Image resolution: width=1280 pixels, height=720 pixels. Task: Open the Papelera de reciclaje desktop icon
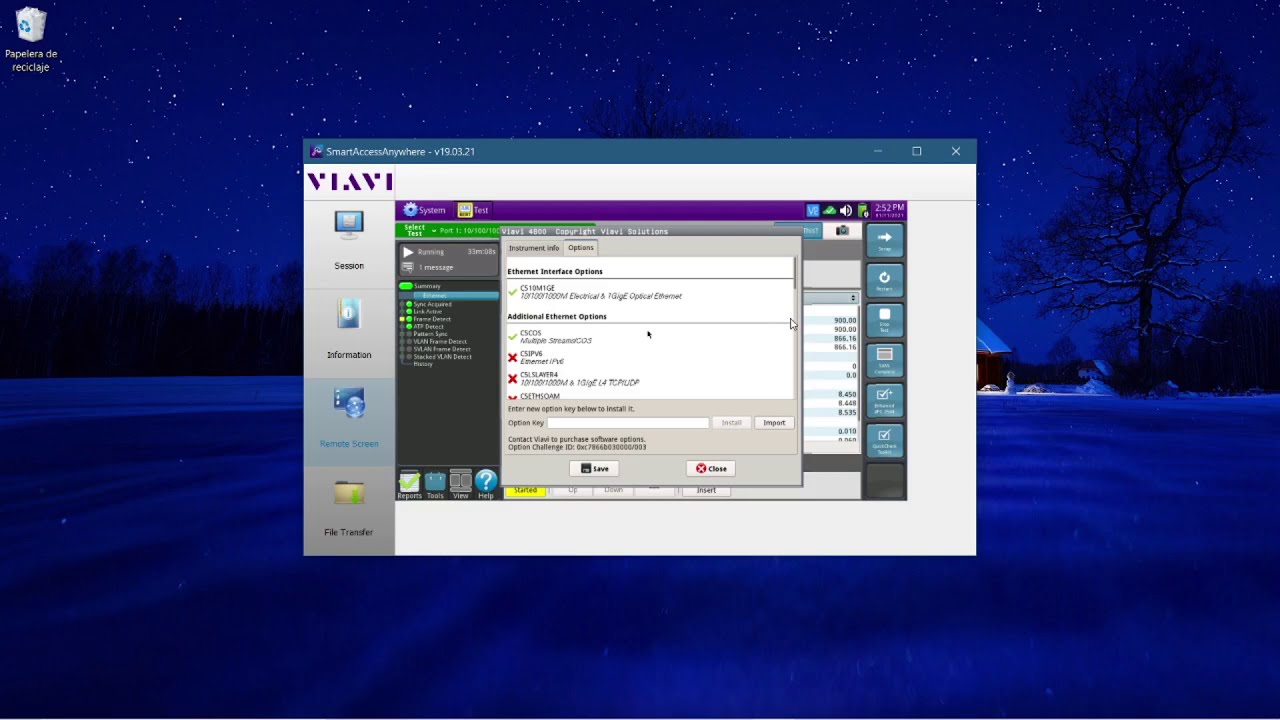coord(31,40)
